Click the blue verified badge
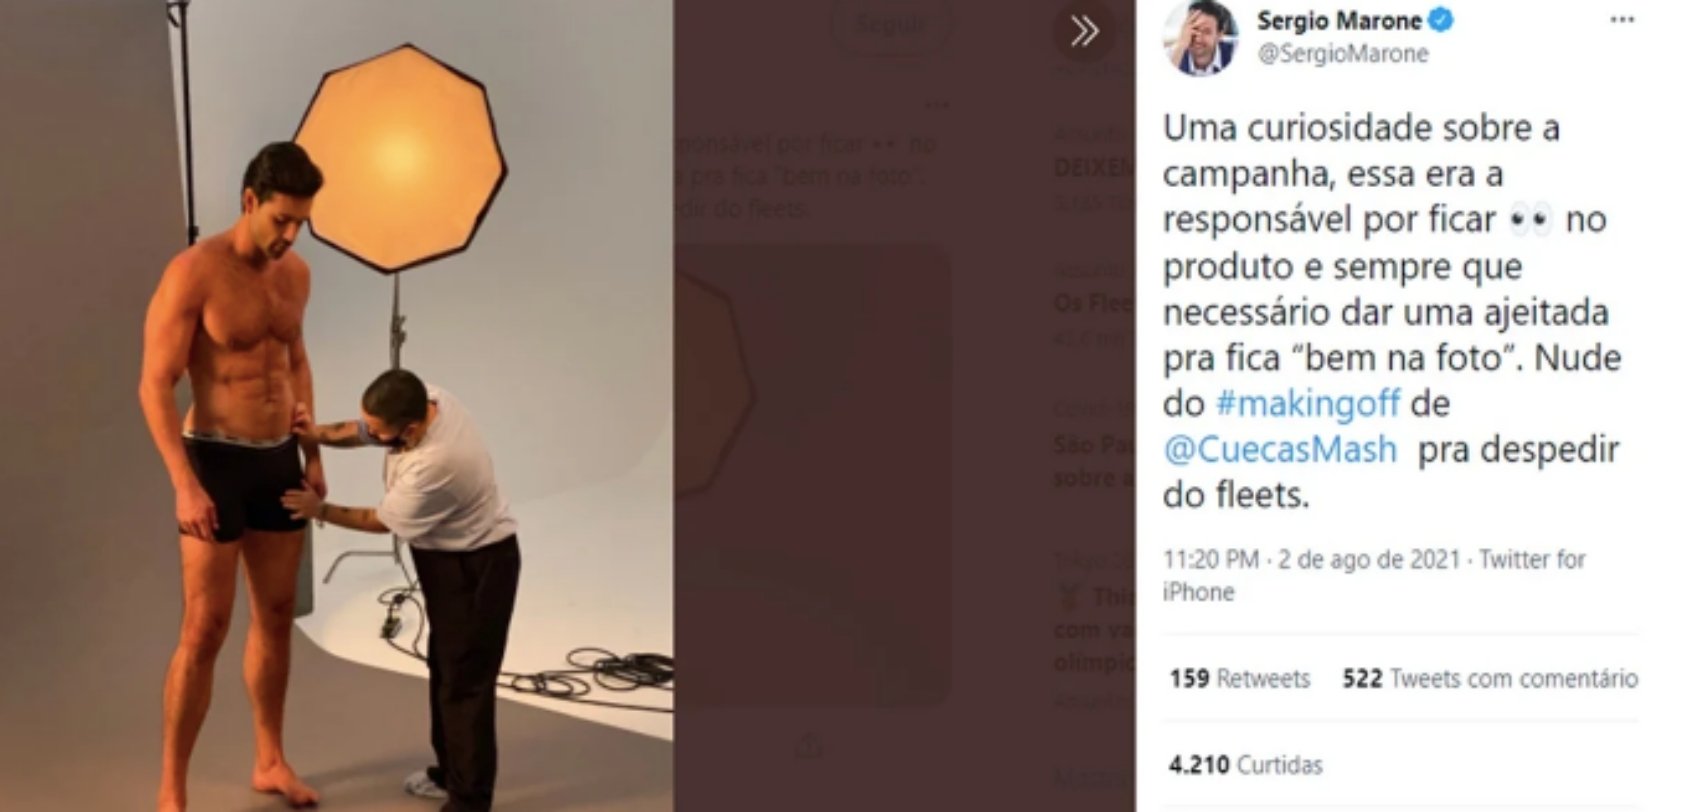The image size is (1700, 812). [1441, 20]
